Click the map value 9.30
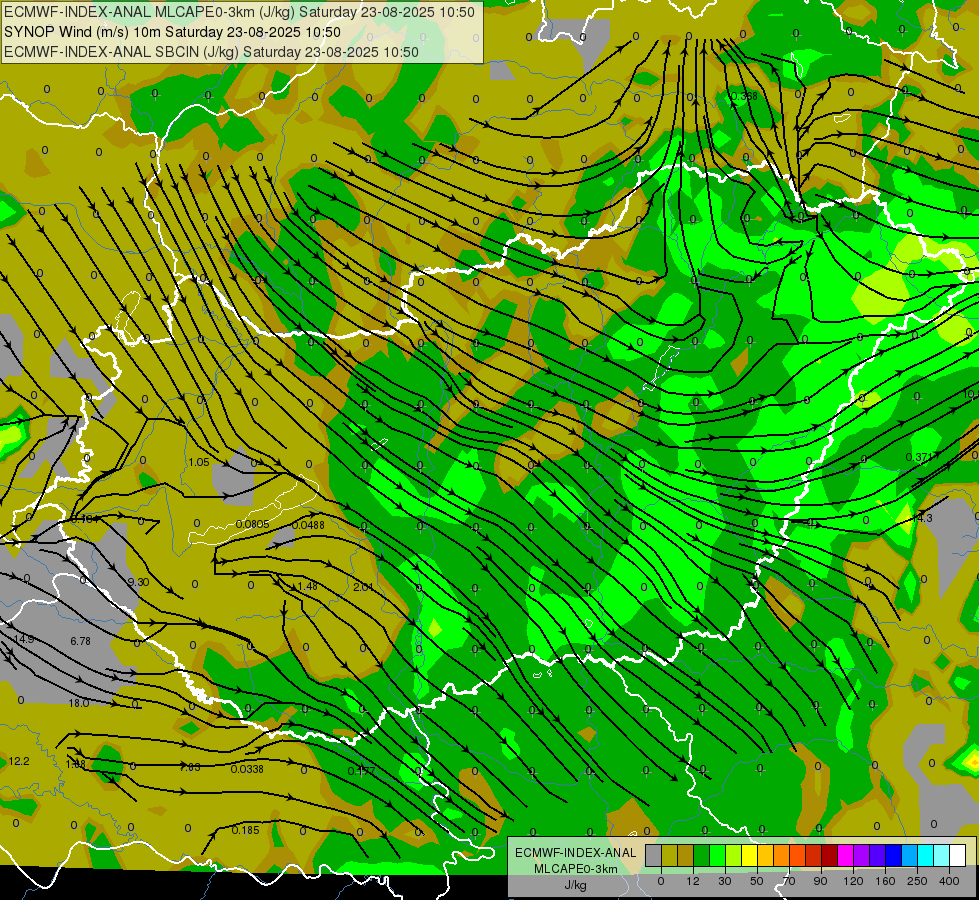The height and width of the screenshot is (900, 979). pyautogui.click(x=138, y=582)
